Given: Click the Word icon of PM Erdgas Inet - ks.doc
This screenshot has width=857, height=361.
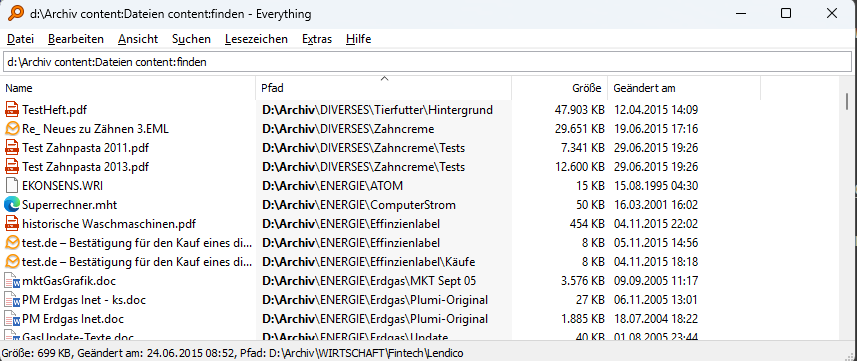Looking at the screenshot, I should [11, 300].
